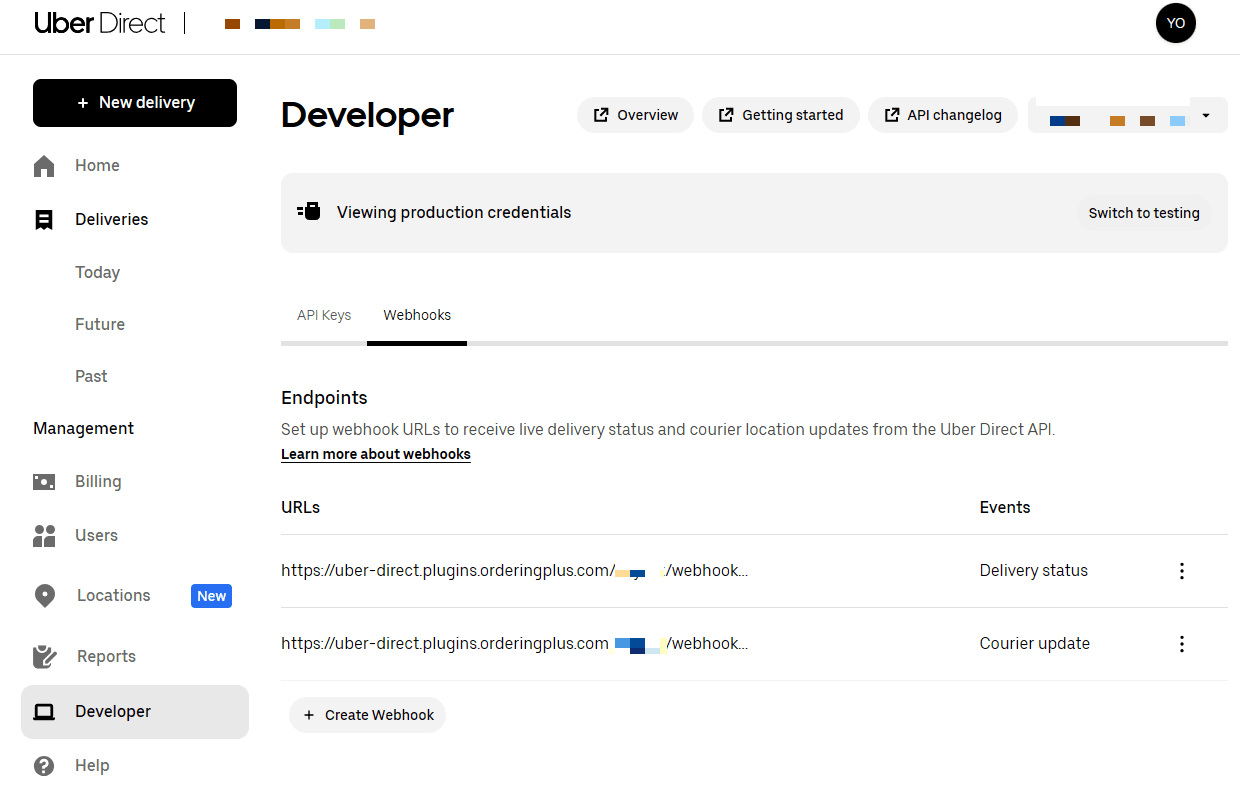
Task: Open options for Delivery status webhook
Action: 1182,571
